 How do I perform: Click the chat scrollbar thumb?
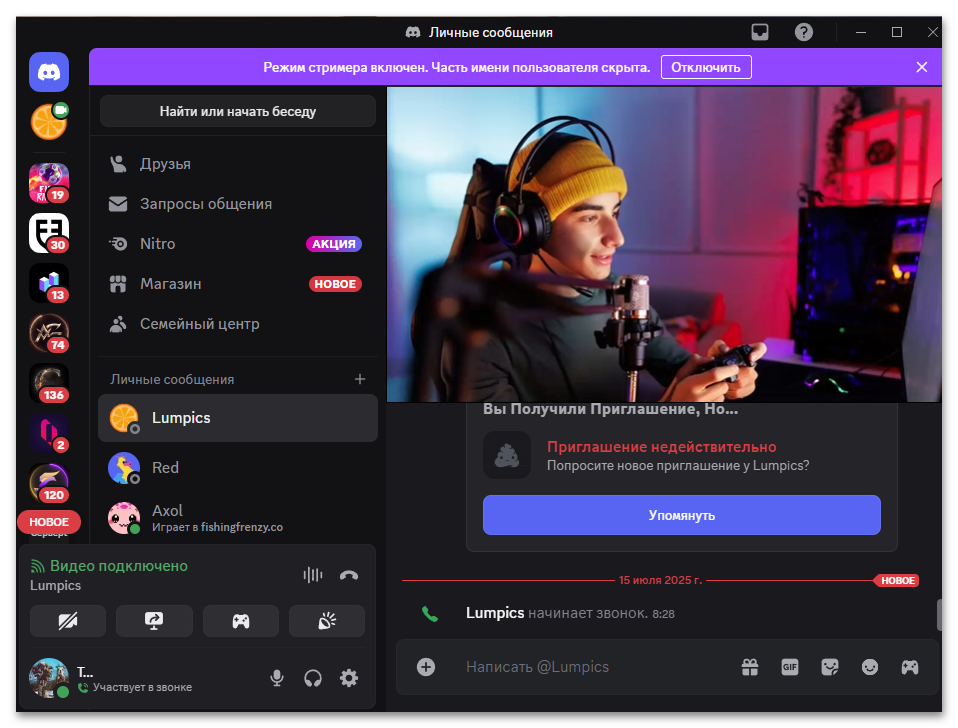(940, 615)
